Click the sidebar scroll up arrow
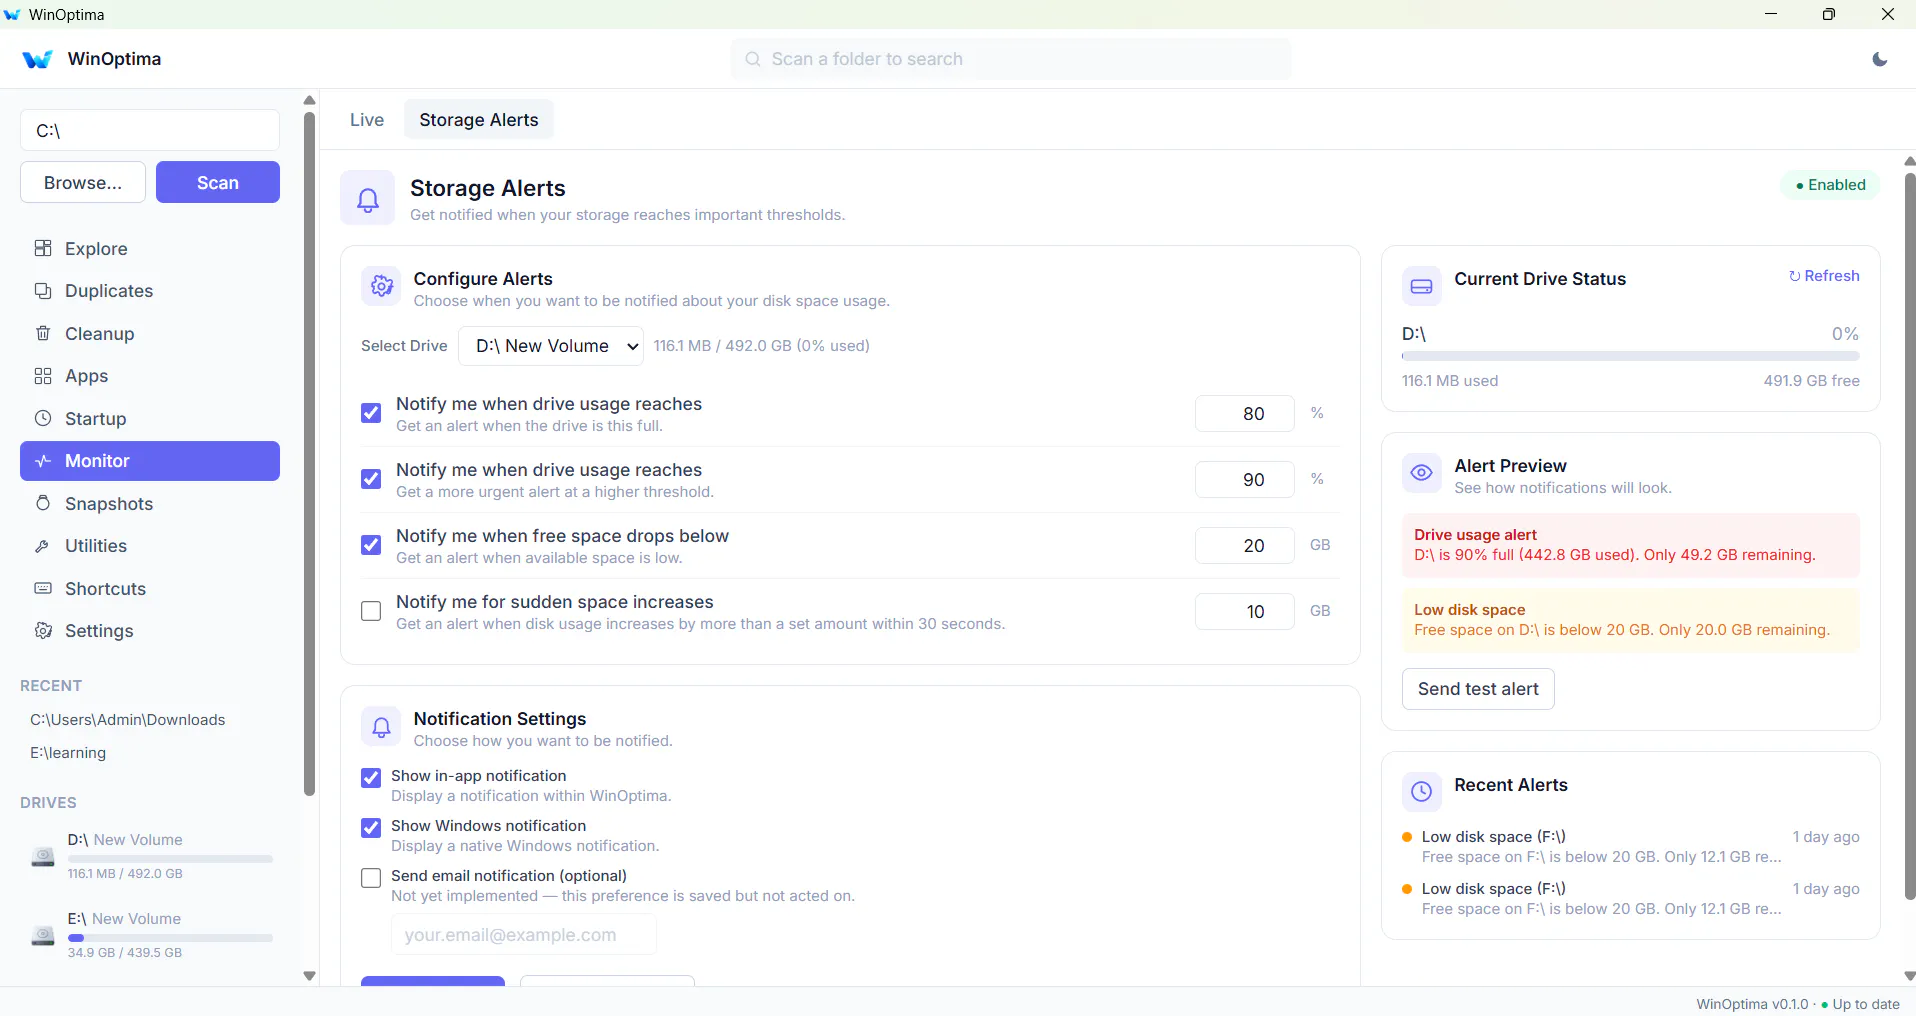1916x1016 pixels. [x=309, y=100]
